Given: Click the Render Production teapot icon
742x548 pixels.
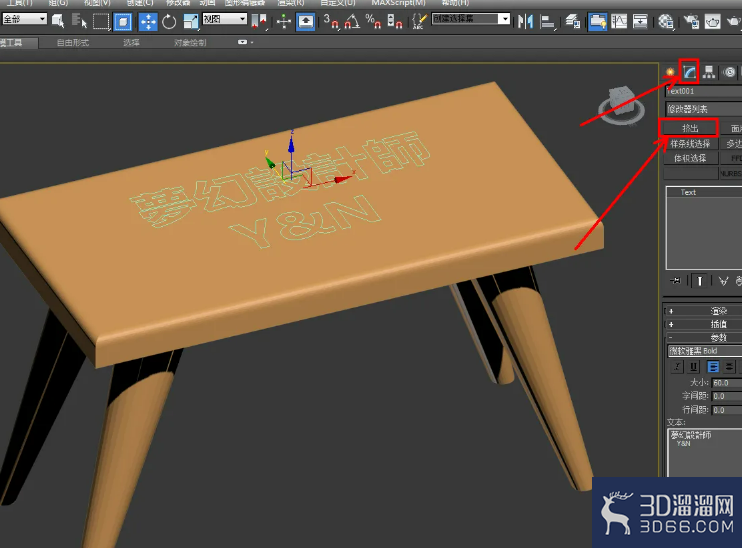Looking at the screenshot, I should click(734, 22).
